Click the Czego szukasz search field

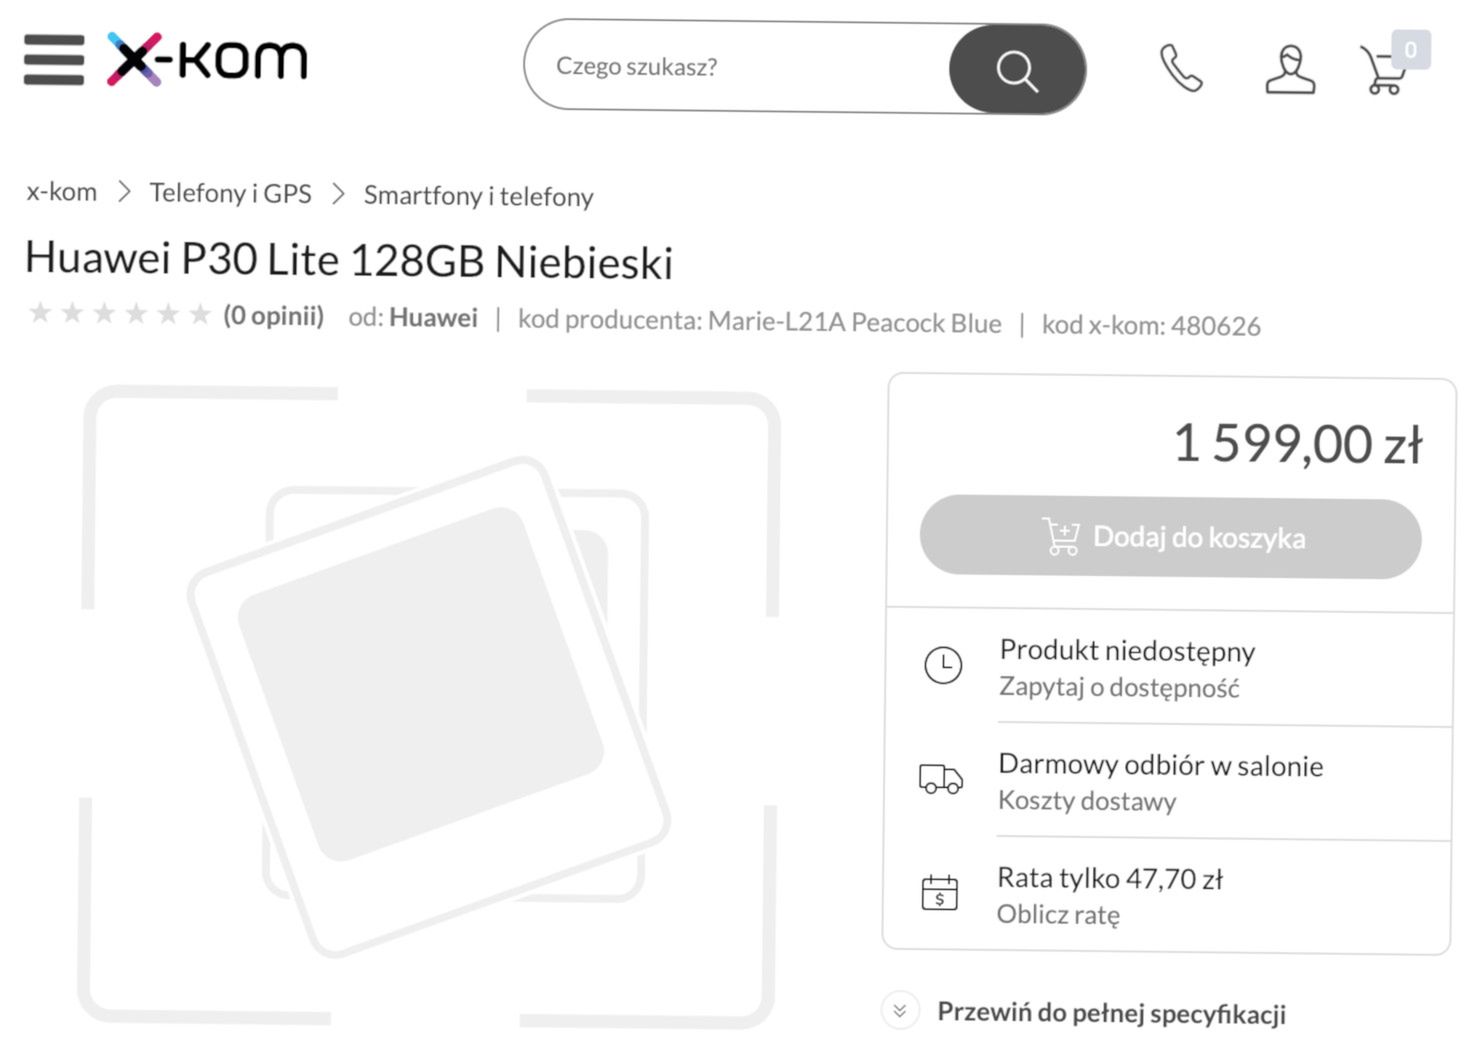700,66
